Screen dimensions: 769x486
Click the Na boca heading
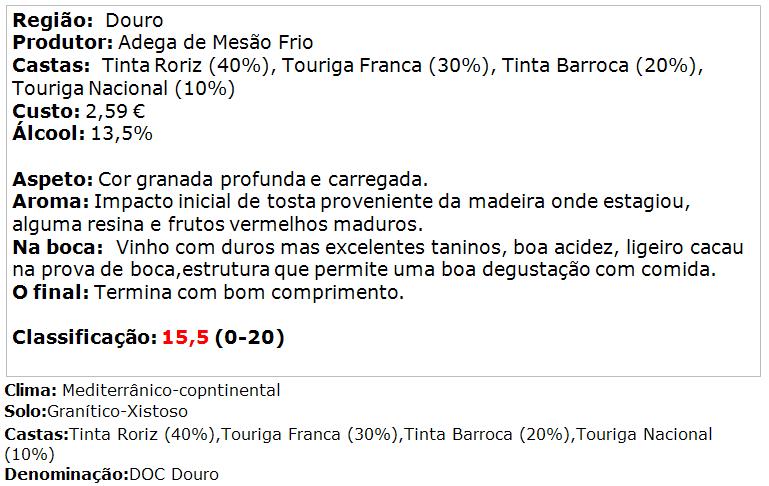point(58,247)
